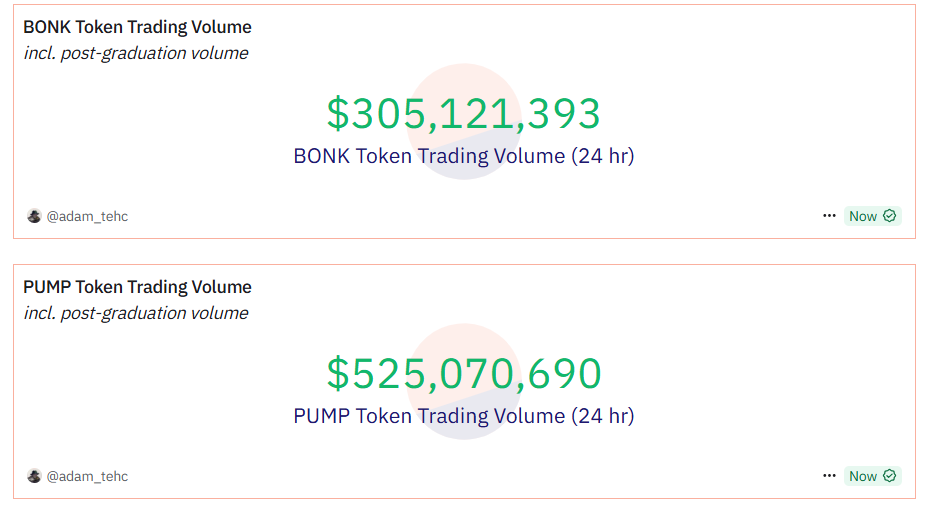Viewport: 925px width, 505px height.
Task: Open @adam_tehc profile on the PUMP panel
Action: pos(87,476)
